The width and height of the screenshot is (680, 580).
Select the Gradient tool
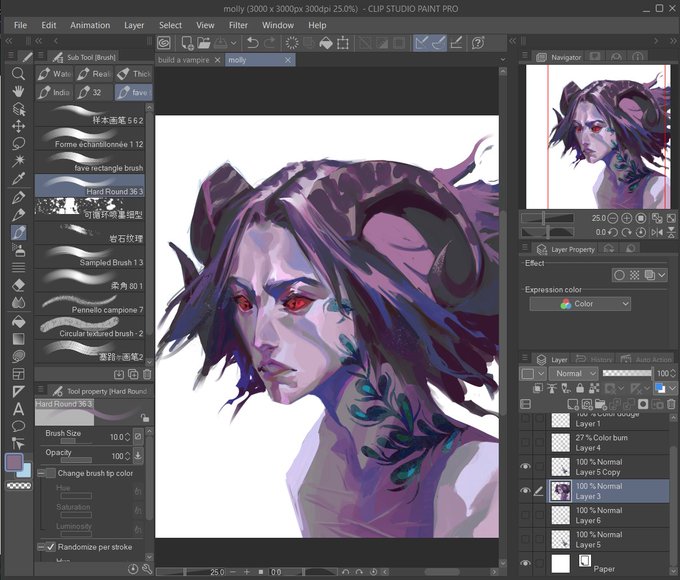click(x=18, y=339)
